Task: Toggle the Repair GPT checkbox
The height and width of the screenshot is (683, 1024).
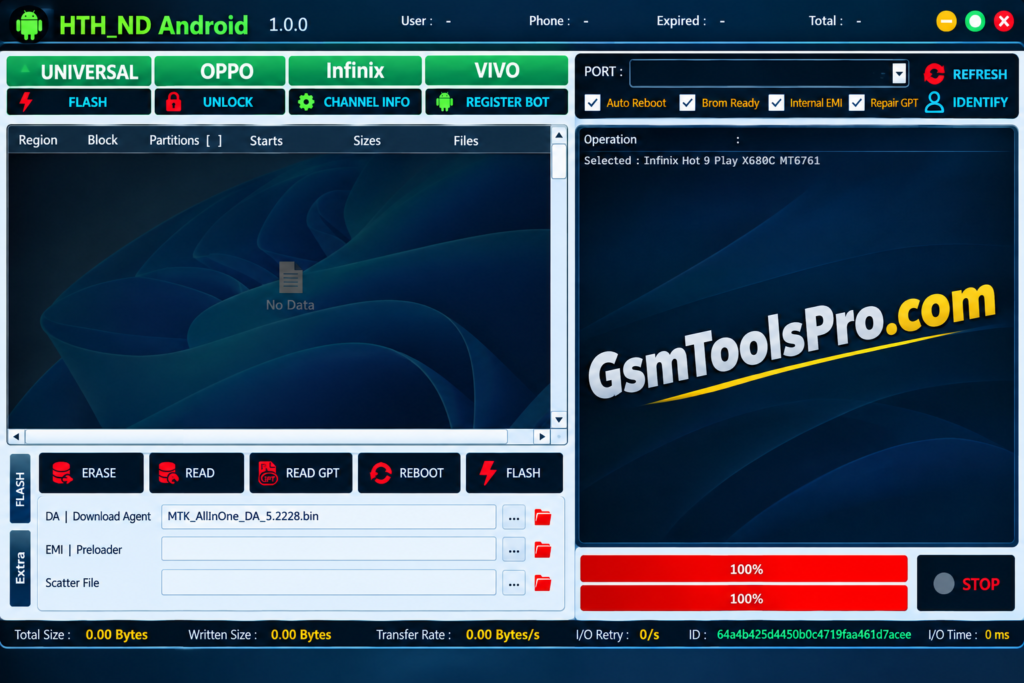Action: [857, 103]
